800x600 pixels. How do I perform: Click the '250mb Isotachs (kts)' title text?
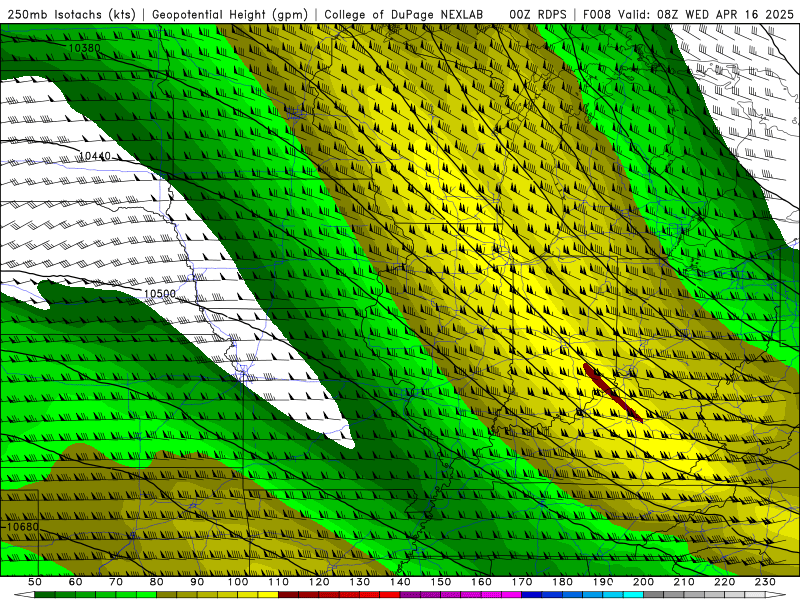pos(71,14)
